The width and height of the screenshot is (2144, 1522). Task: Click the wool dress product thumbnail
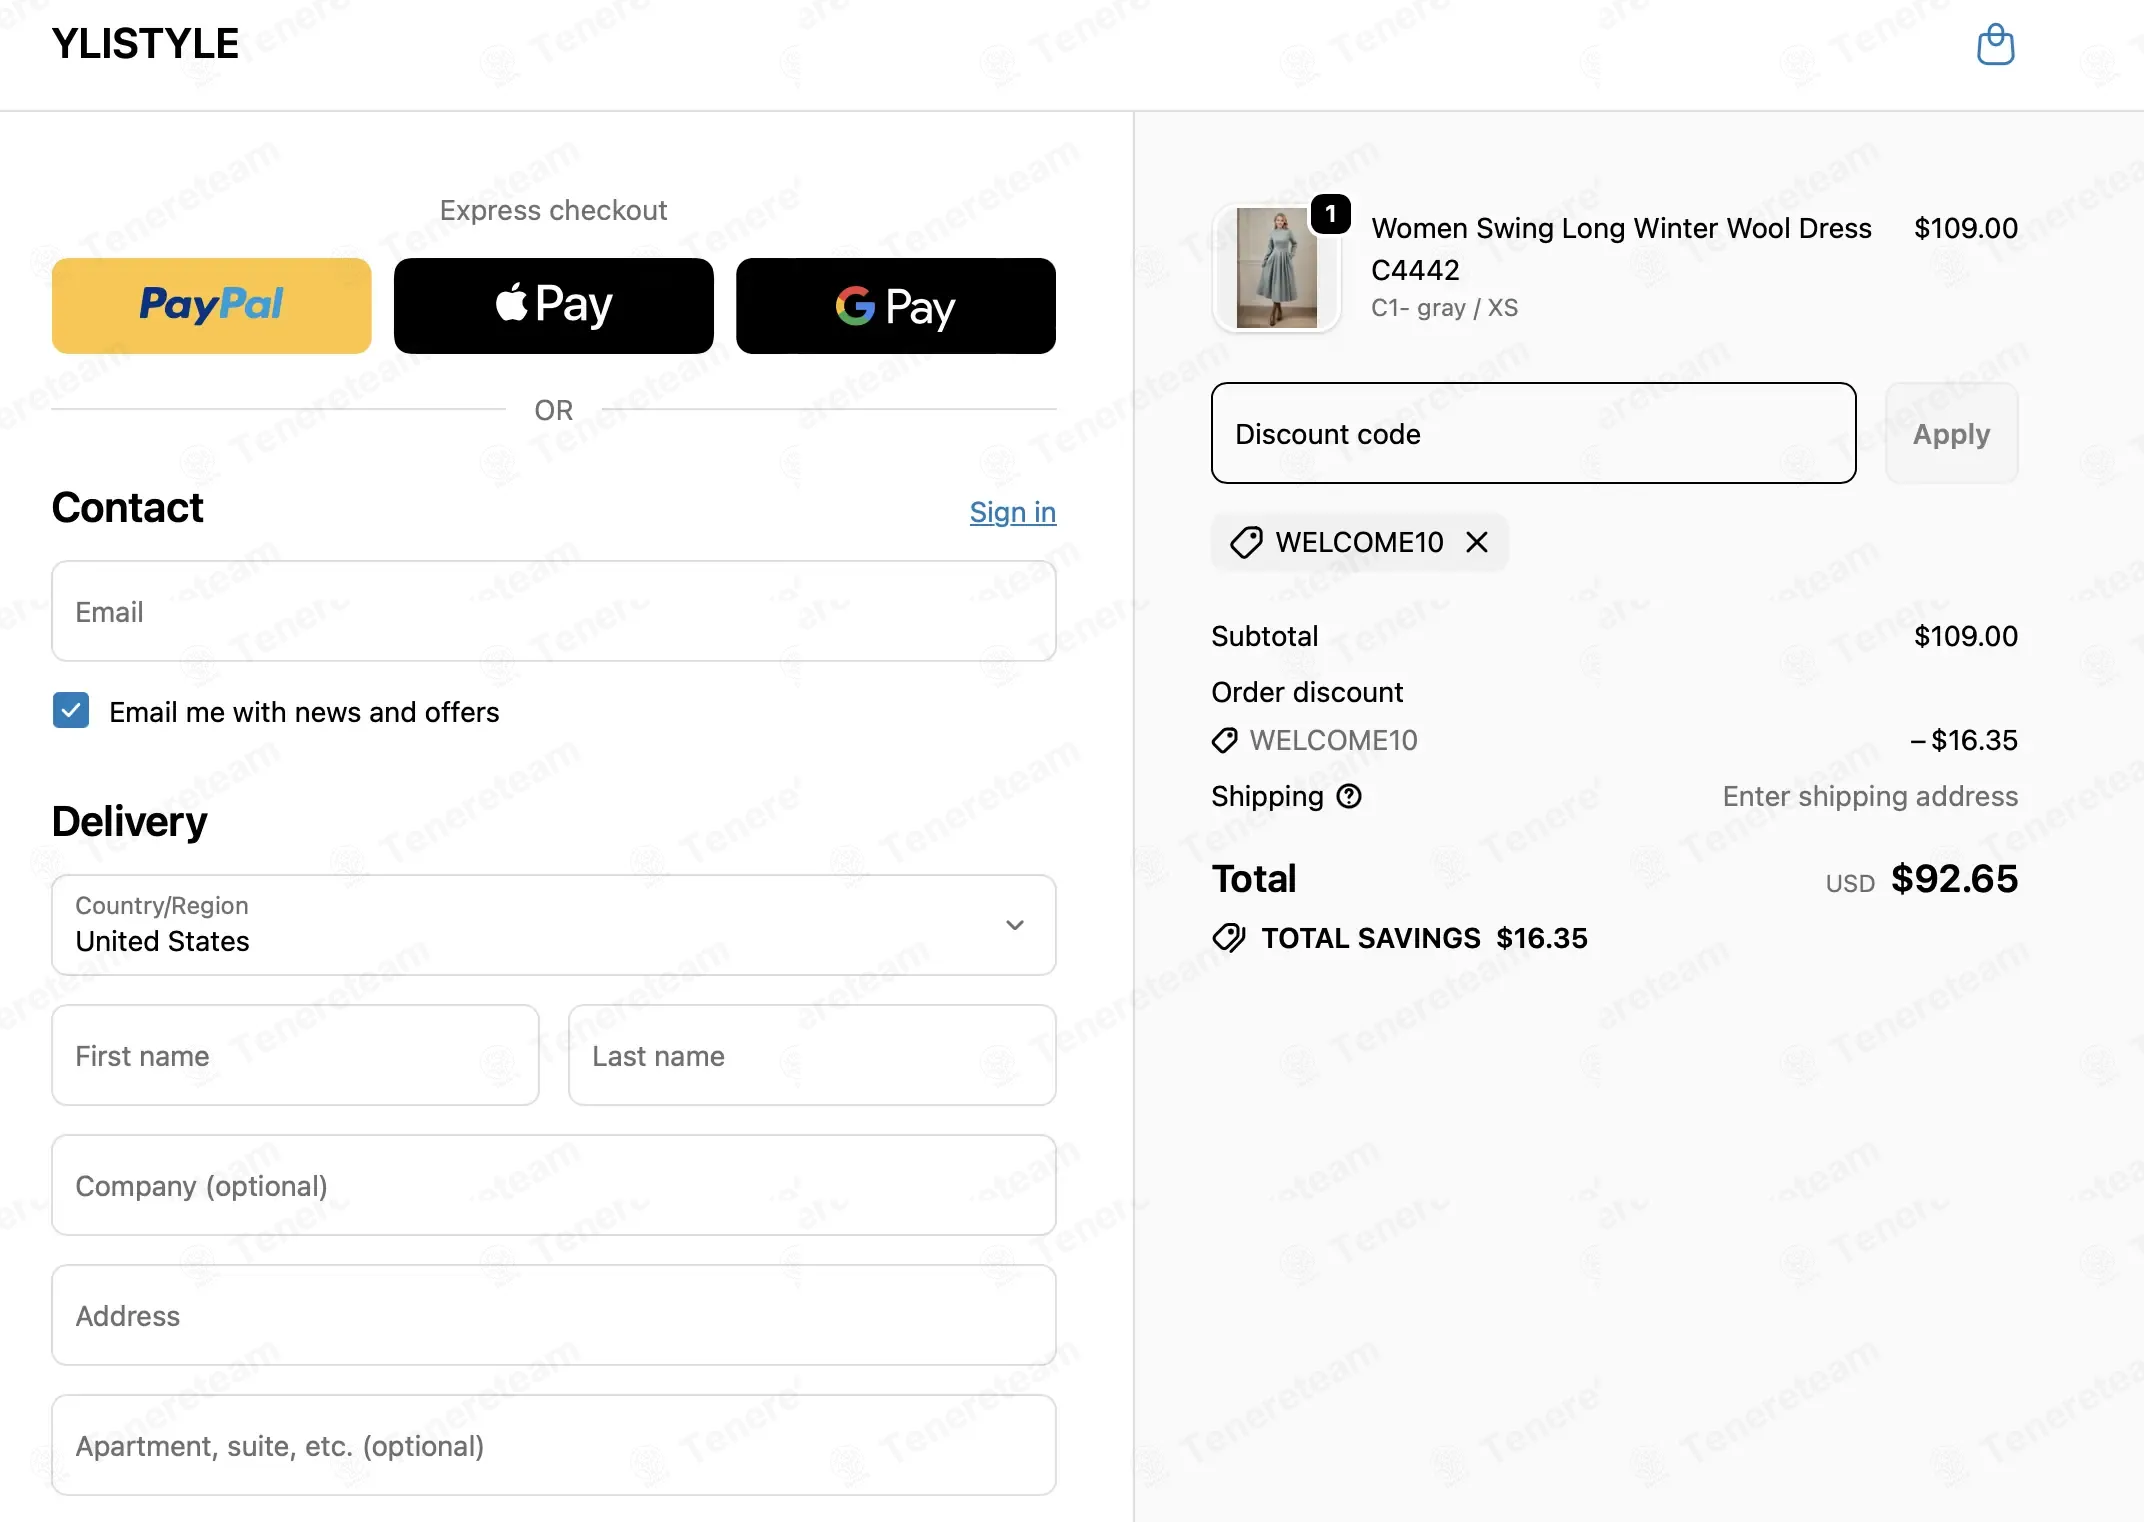click(1277, 268)
